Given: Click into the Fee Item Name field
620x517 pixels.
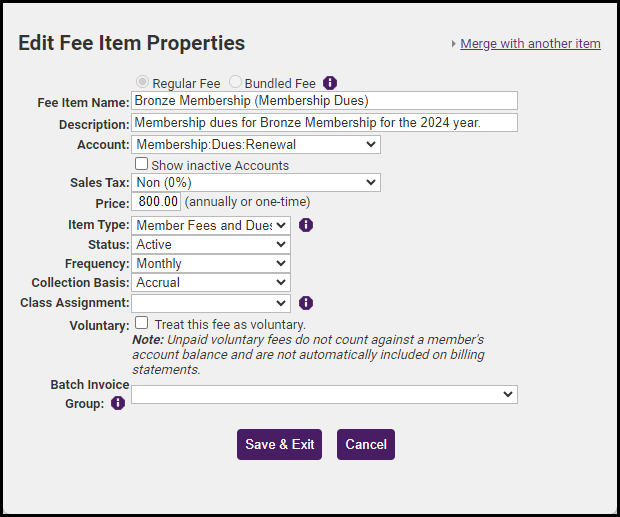Looking at the screenshot, I should pyautogui.click(x=324, y=101).
